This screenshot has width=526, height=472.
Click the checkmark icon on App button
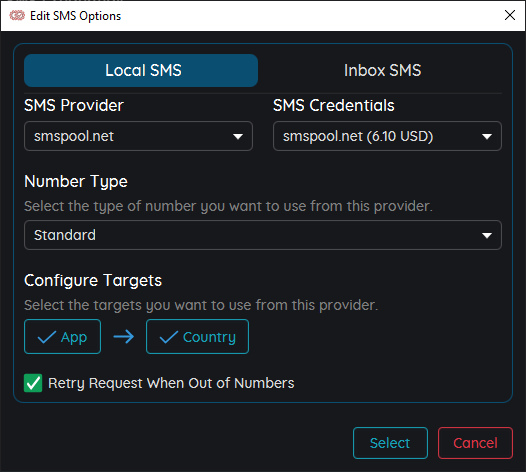[47, 337]
